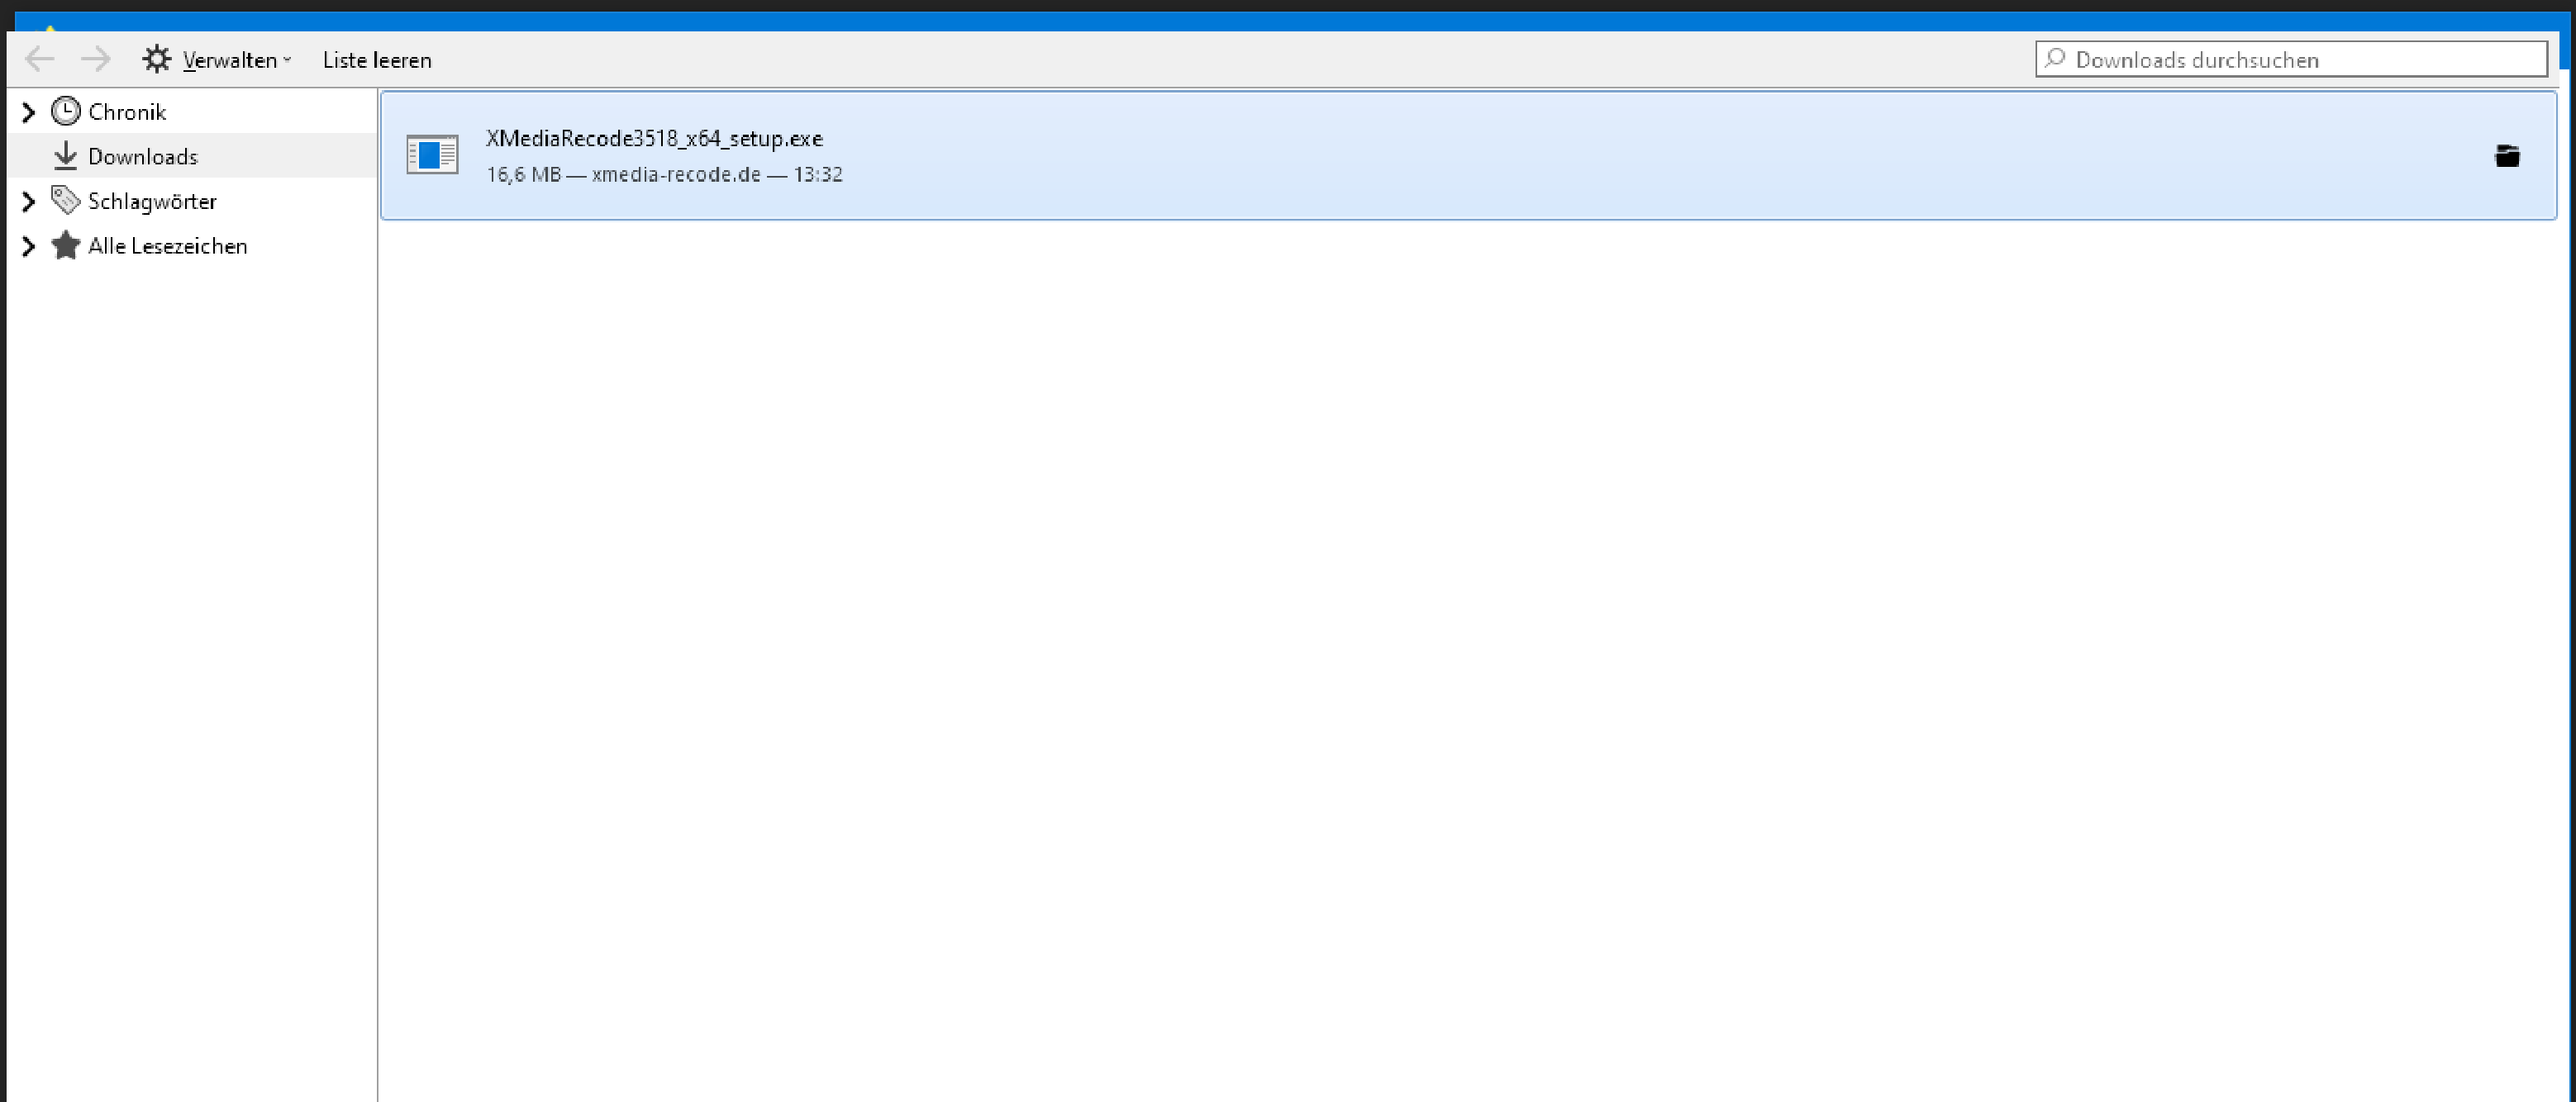2576x1102 pixels.
Task: Select the highlighted download entry row
Action: (1400, 155)
